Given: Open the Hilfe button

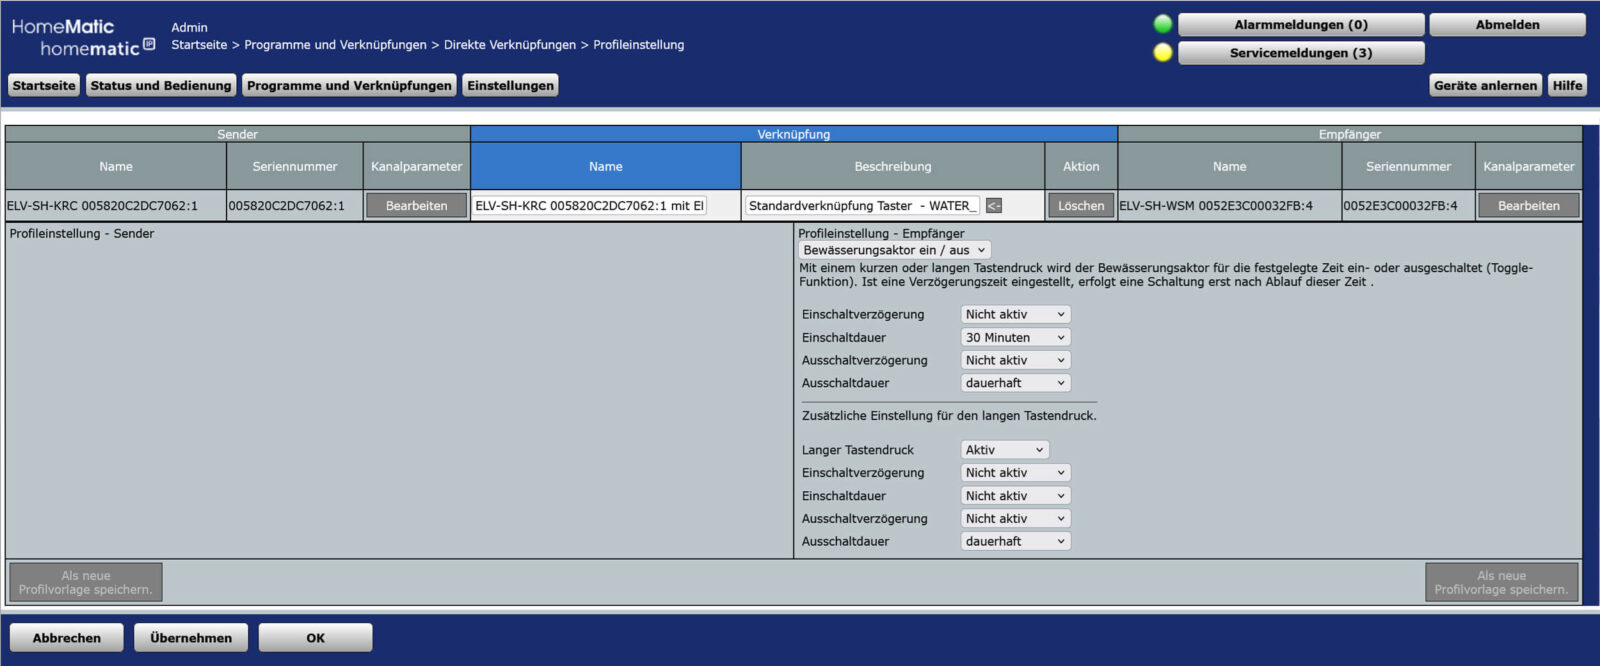Looking at the screenshot, I should click(x=1567, y=86).
